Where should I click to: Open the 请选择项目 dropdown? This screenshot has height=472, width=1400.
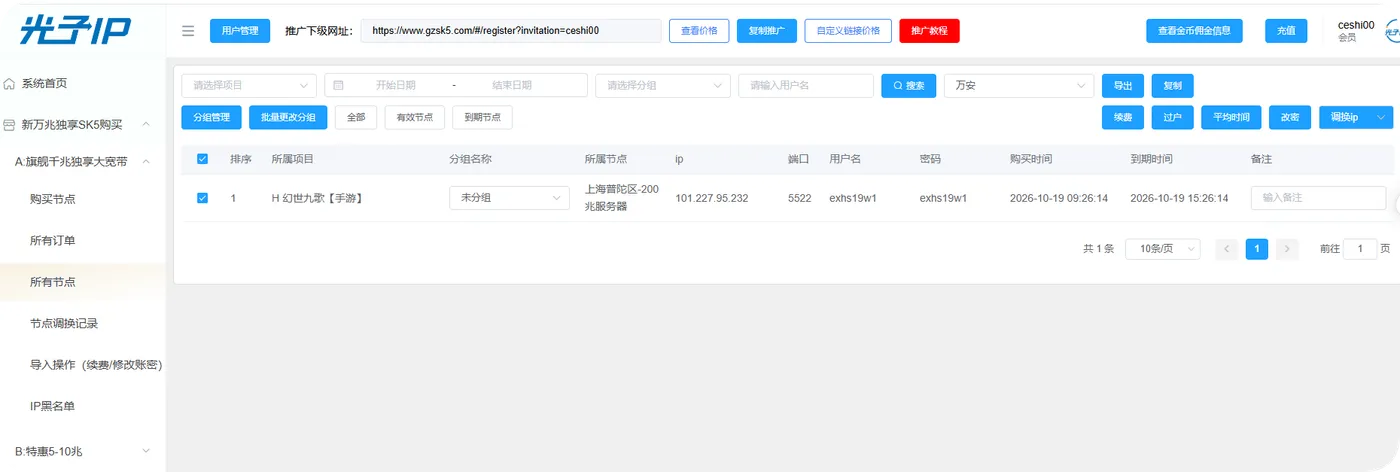pyautogui.click(x=249, y=86)
